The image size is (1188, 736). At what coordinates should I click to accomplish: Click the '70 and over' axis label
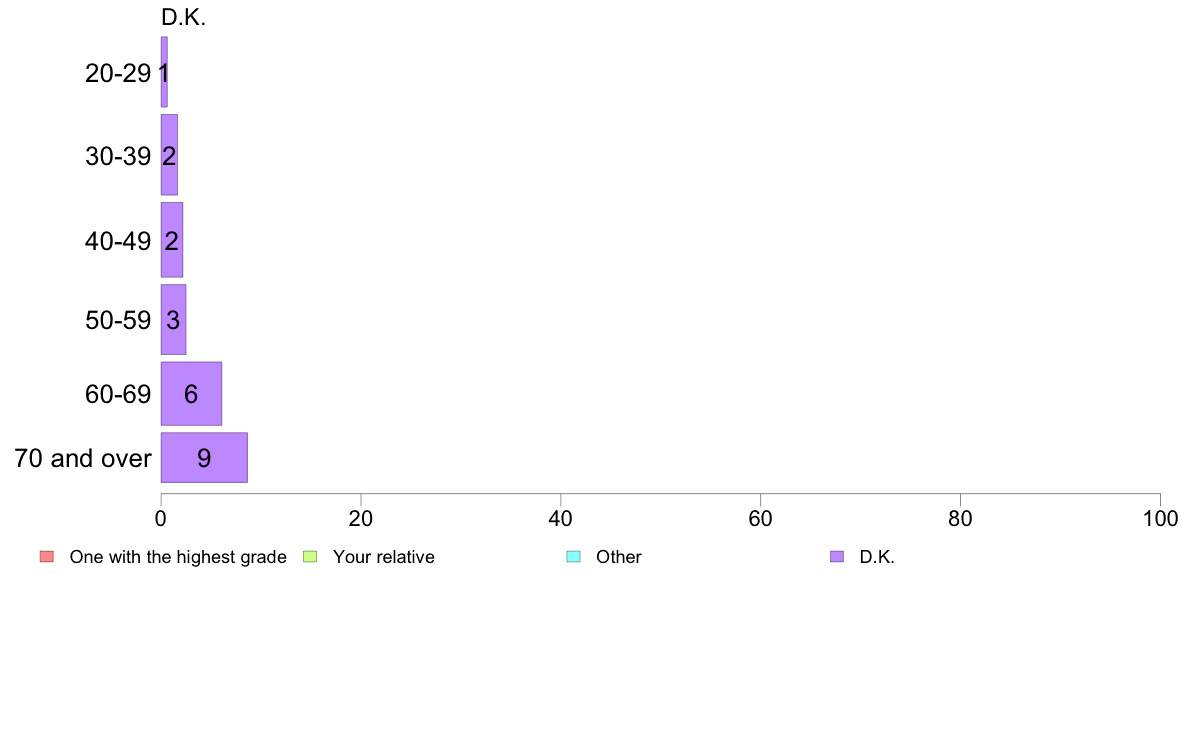pos(83,459)
